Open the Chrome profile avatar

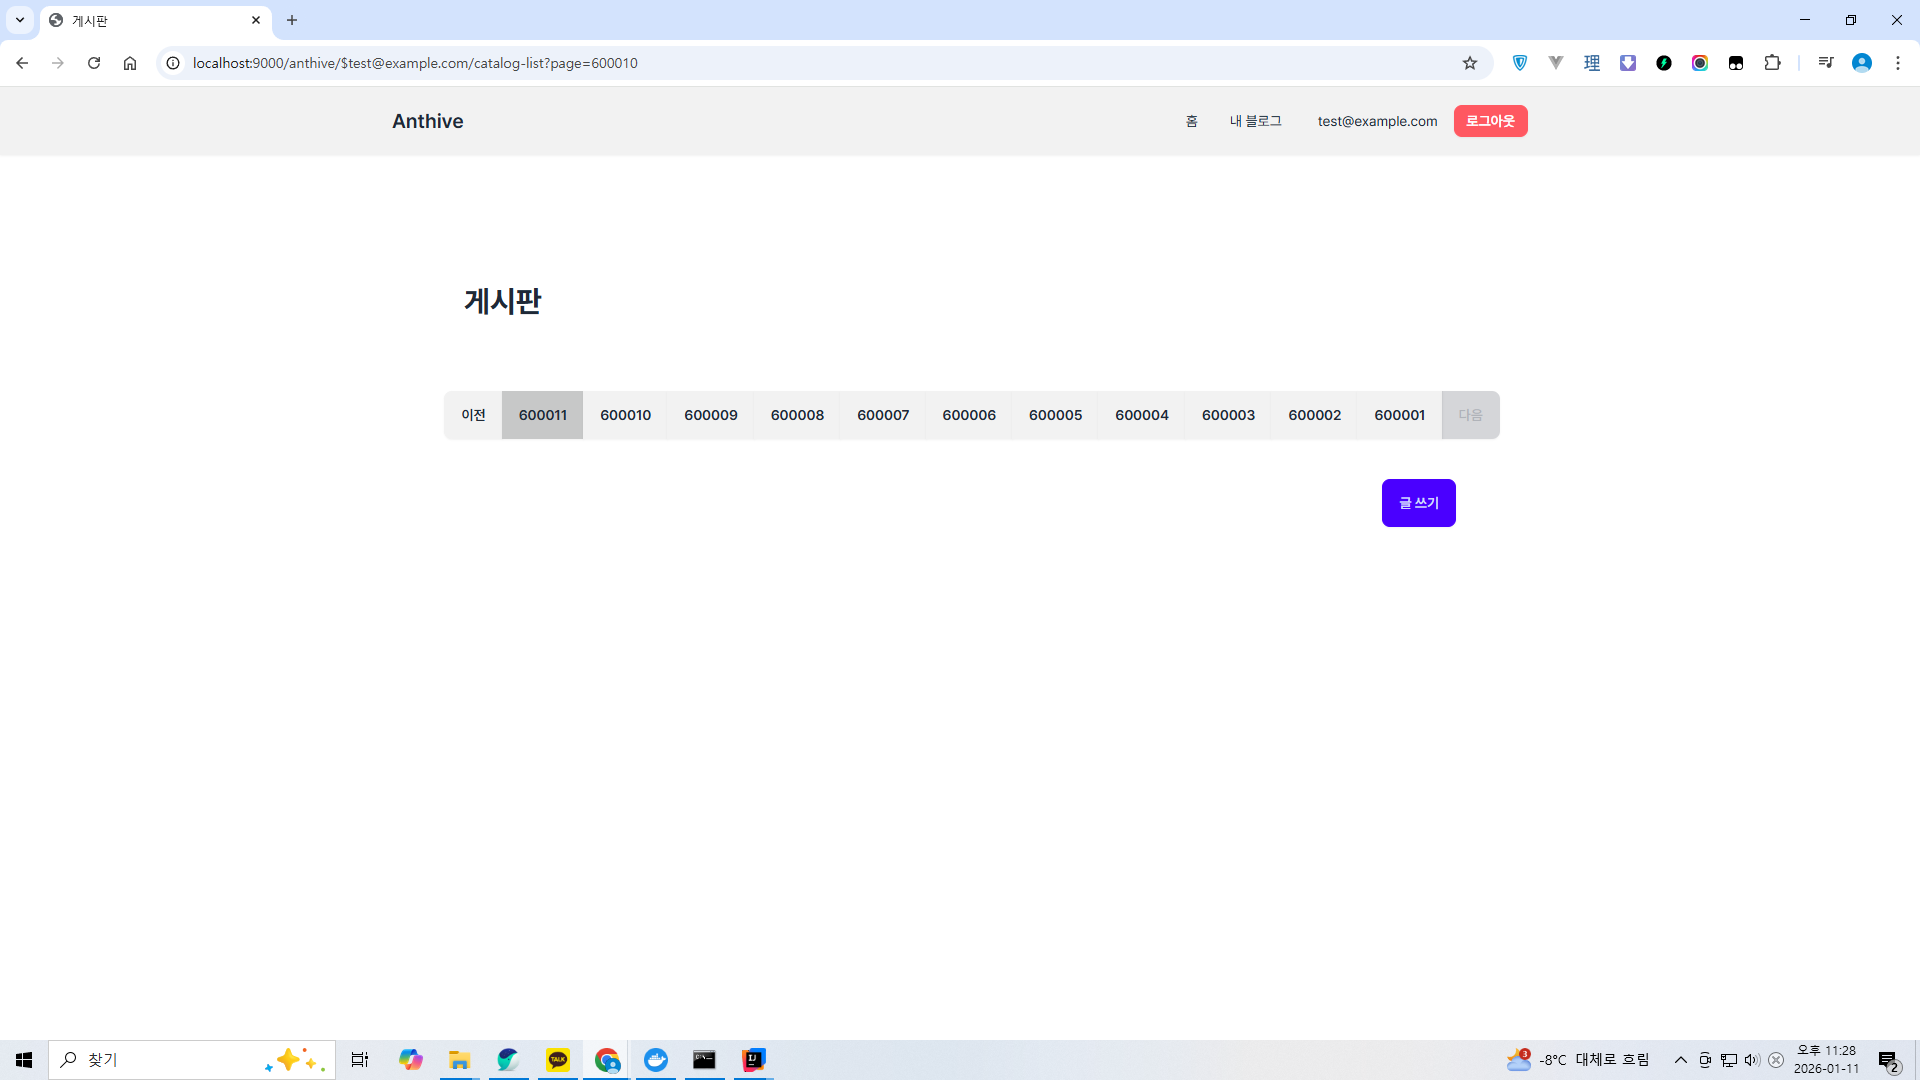1861,63
